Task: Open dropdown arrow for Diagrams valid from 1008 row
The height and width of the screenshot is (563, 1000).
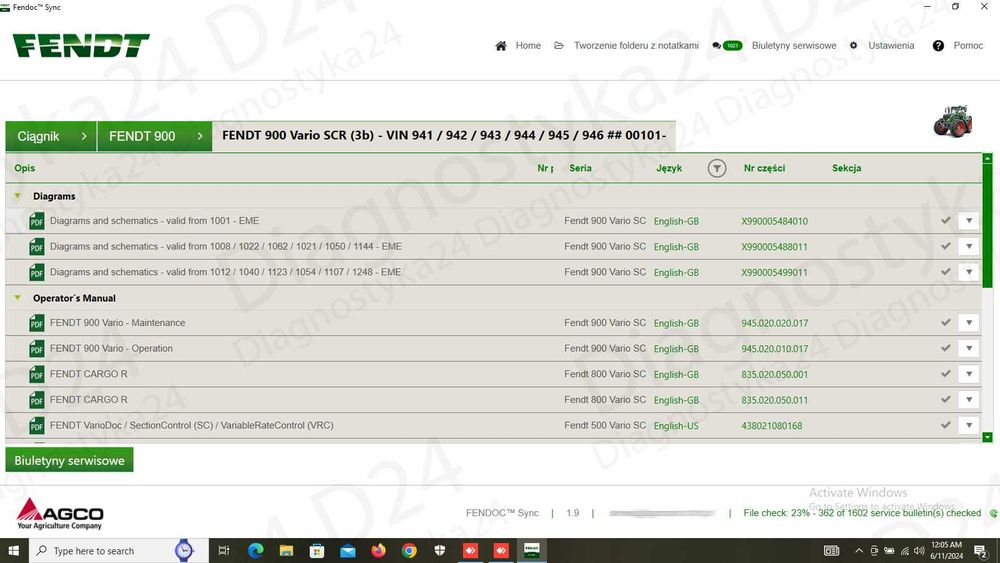Action: pyautogui.click(x=969, y=246)
